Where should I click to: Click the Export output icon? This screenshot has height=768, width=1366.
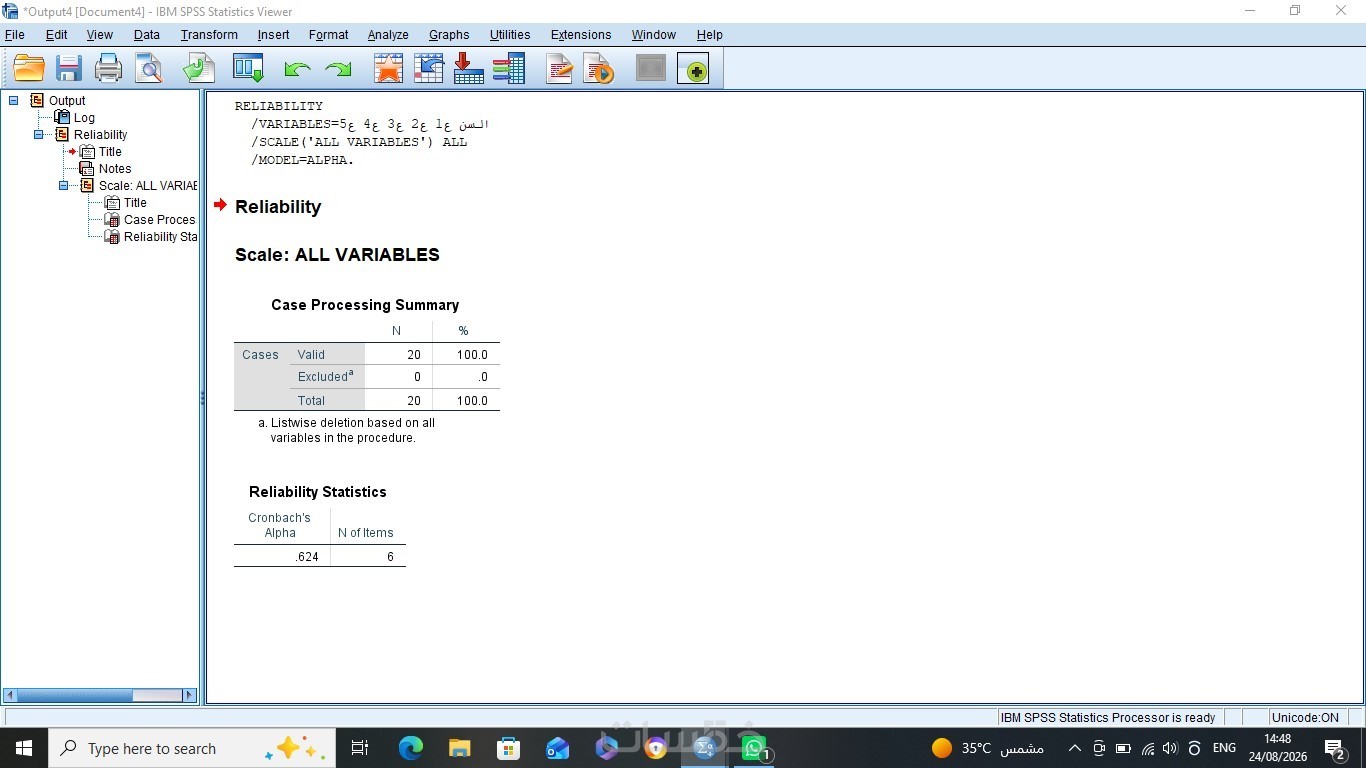[199, 69]
